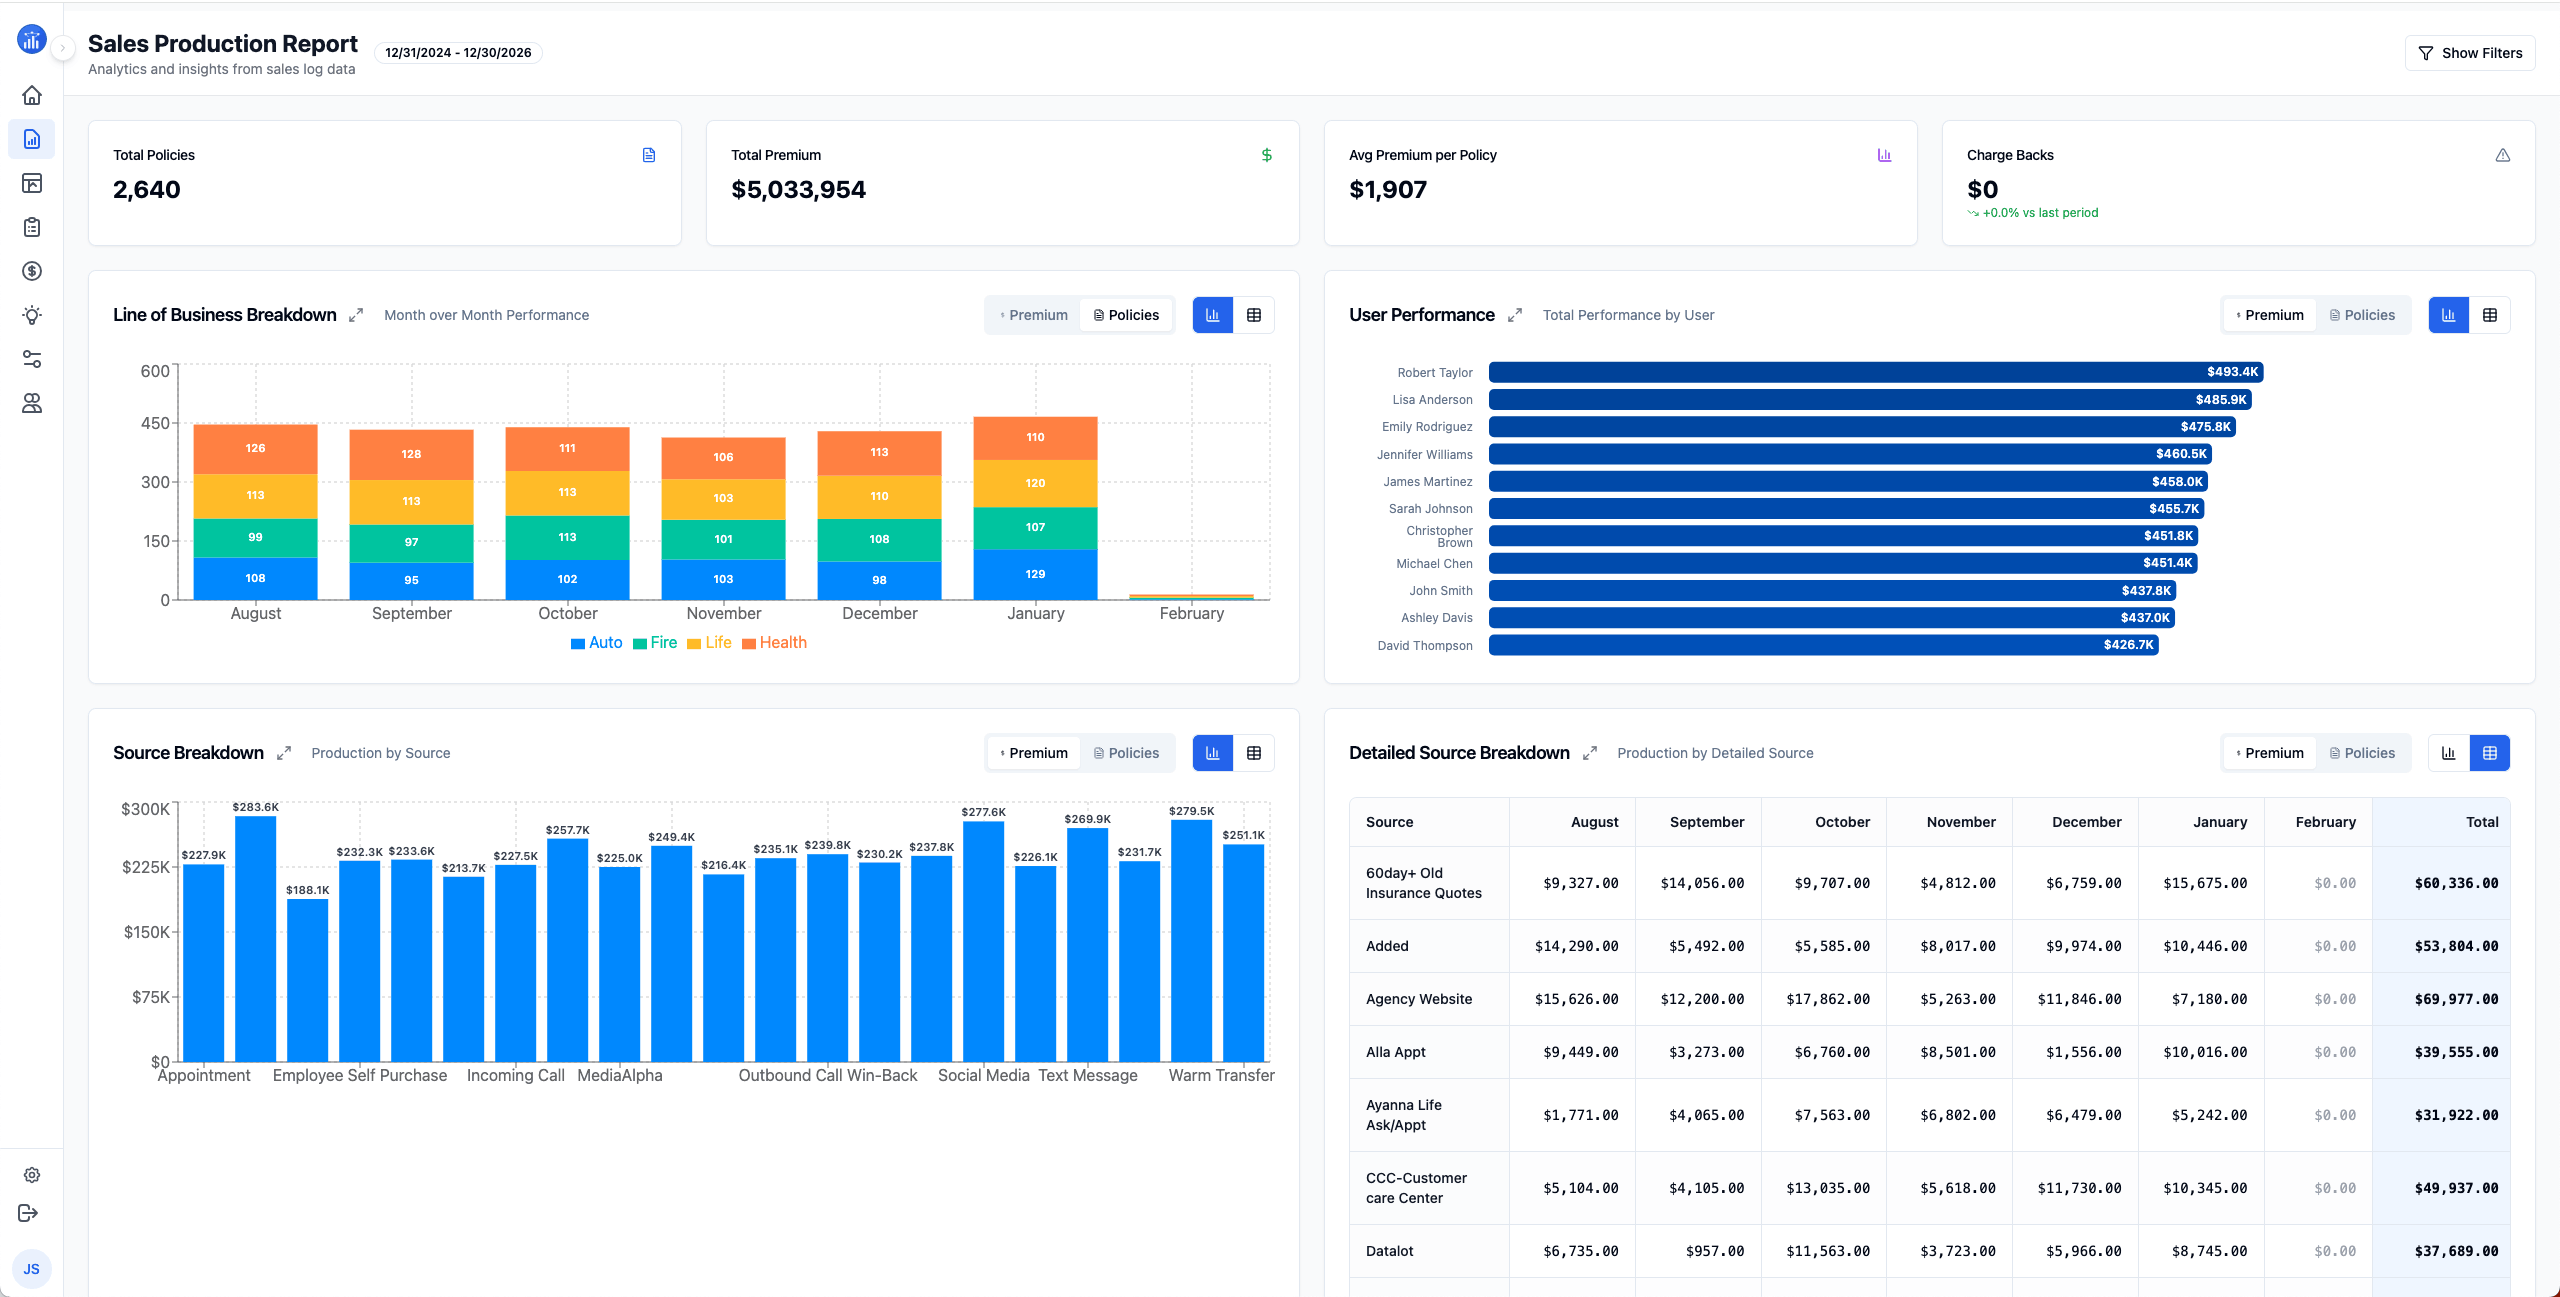Image resolution: width=2560 pixels, height=1297 pixels.
Task: Toggle Source Breakdown to Policies
Action: [x=1126, y=753]
